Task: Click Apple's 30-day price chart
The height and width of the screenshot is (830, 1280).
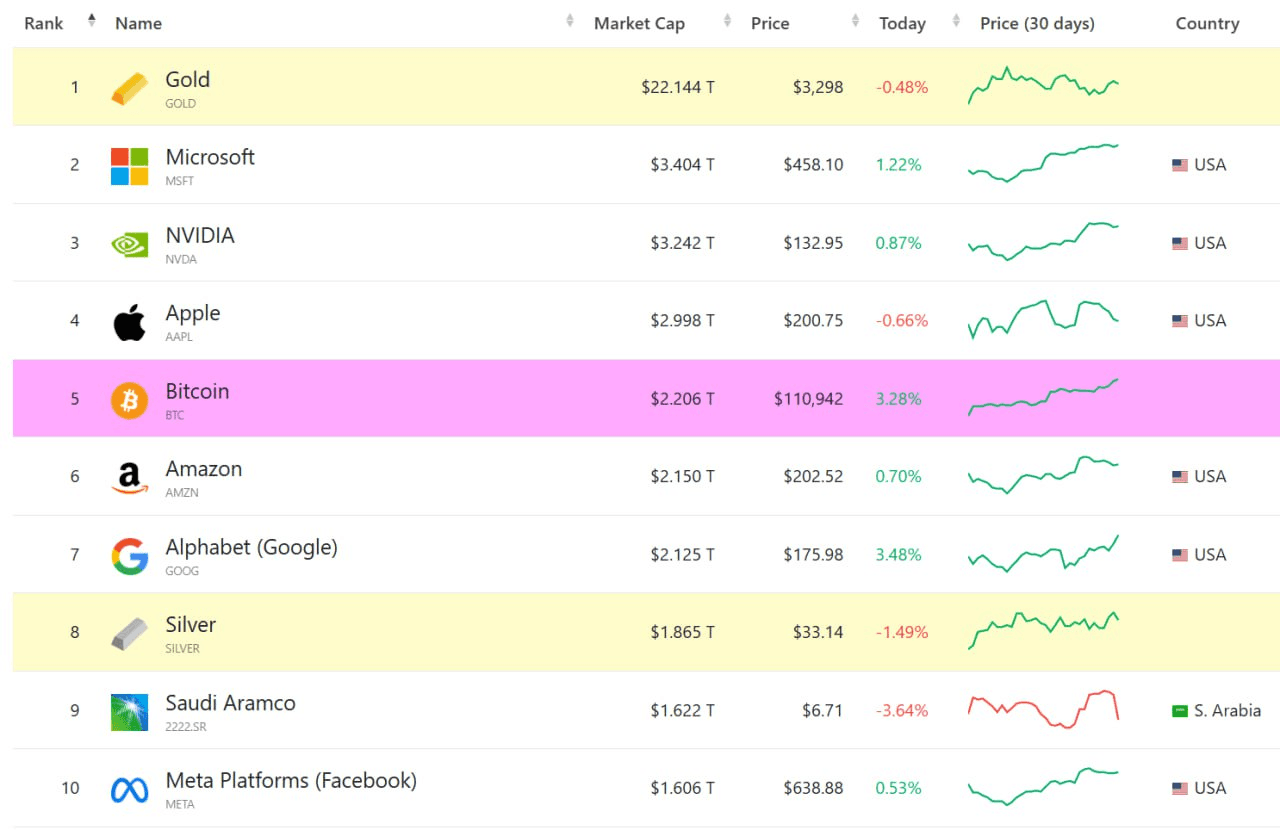Action: tap(1043, 320)
